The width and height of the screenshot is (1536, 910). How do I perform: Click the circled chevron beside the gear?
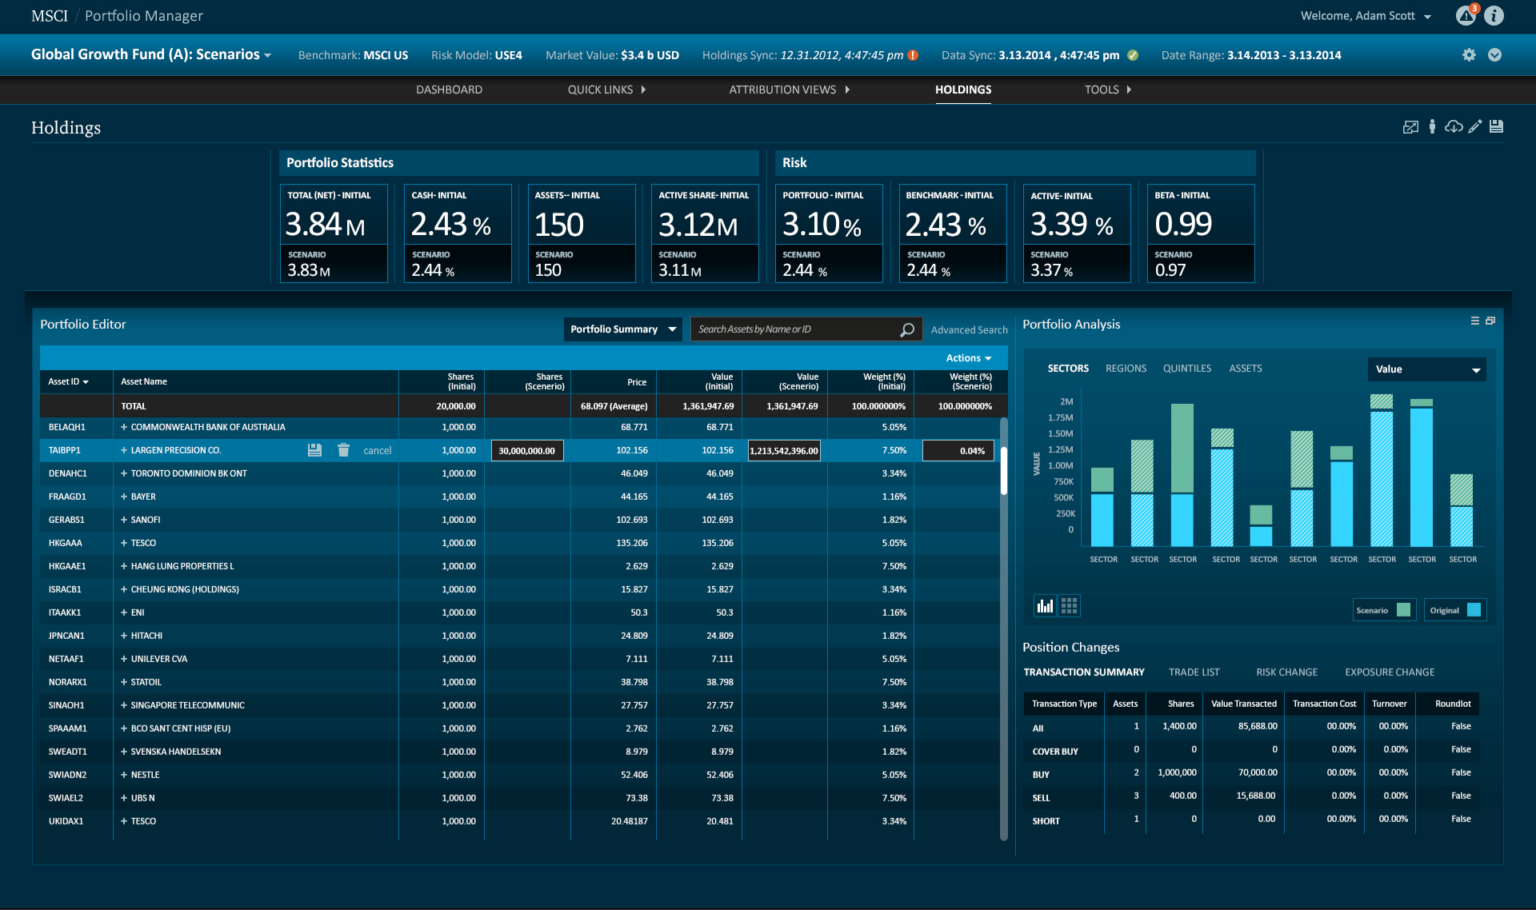click(1494, 55)
